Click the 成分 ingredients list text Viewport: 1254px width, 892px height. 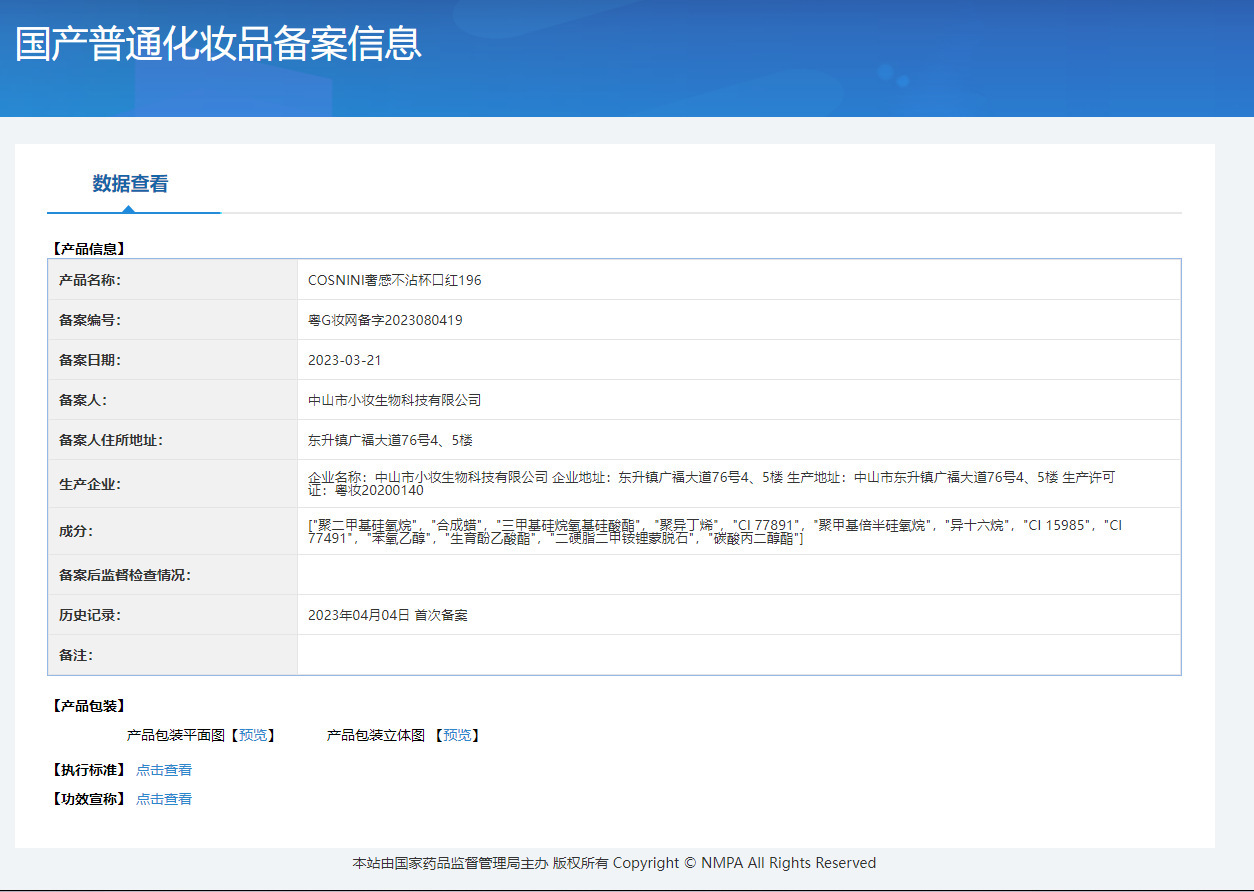[714, 532]
